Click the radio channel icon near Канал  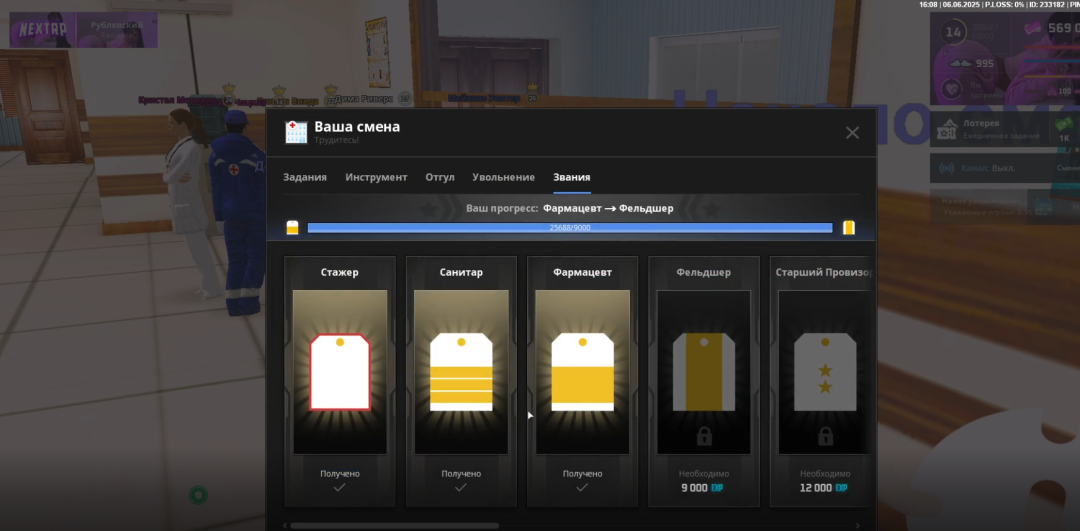point(948,168)
